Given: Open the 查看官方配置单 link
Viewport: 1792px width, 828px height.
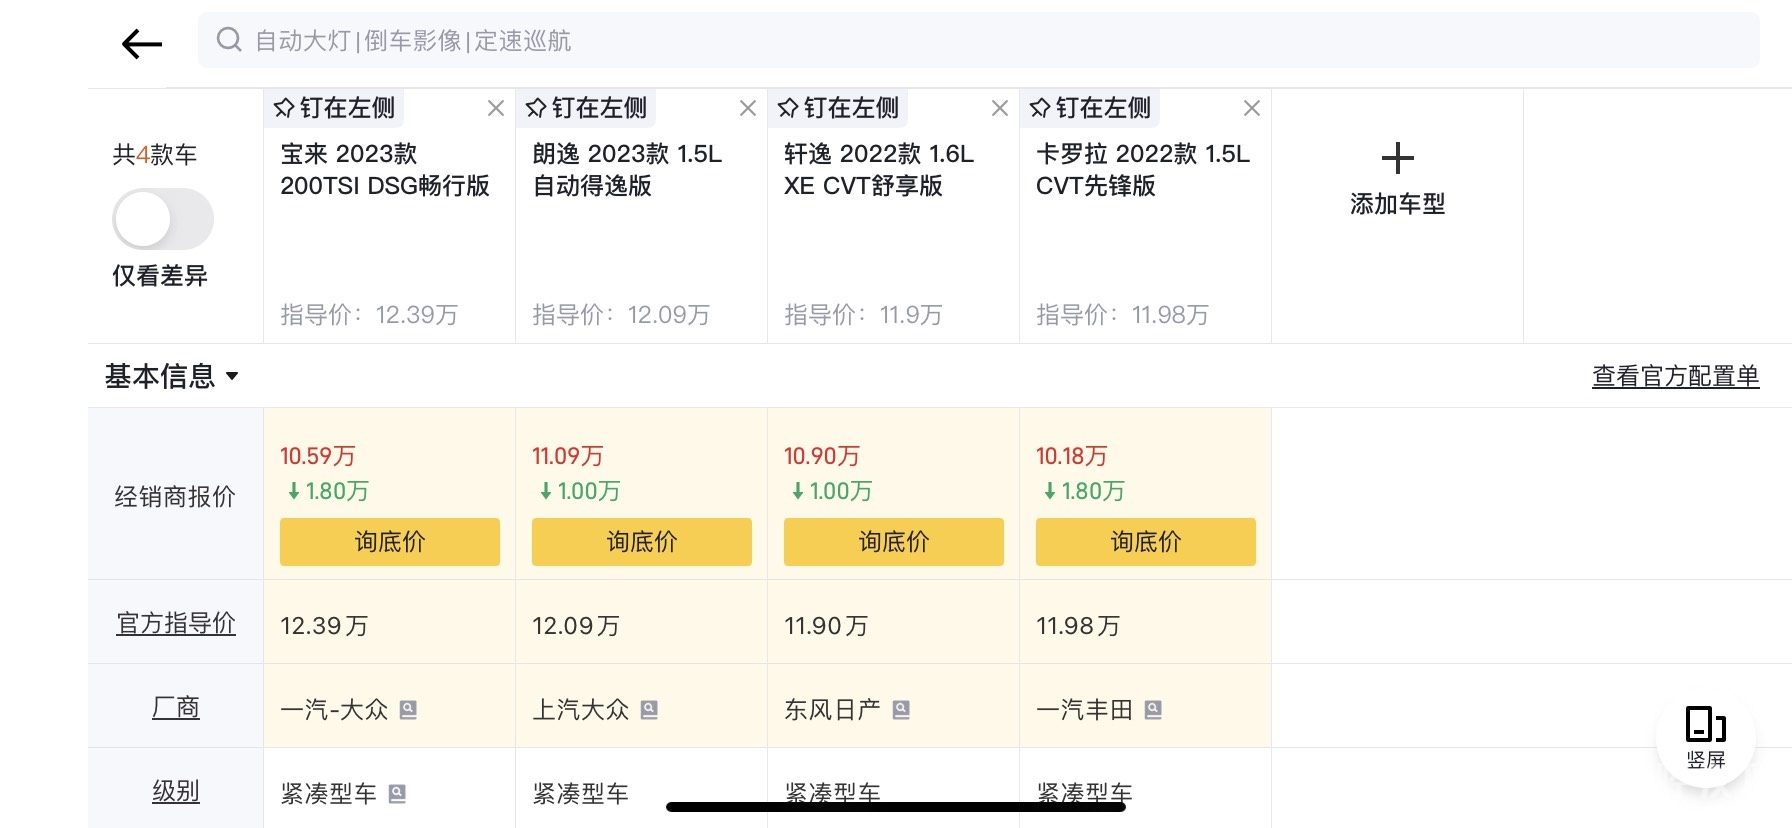Looking at the screenshot, I should point(1675,376).
